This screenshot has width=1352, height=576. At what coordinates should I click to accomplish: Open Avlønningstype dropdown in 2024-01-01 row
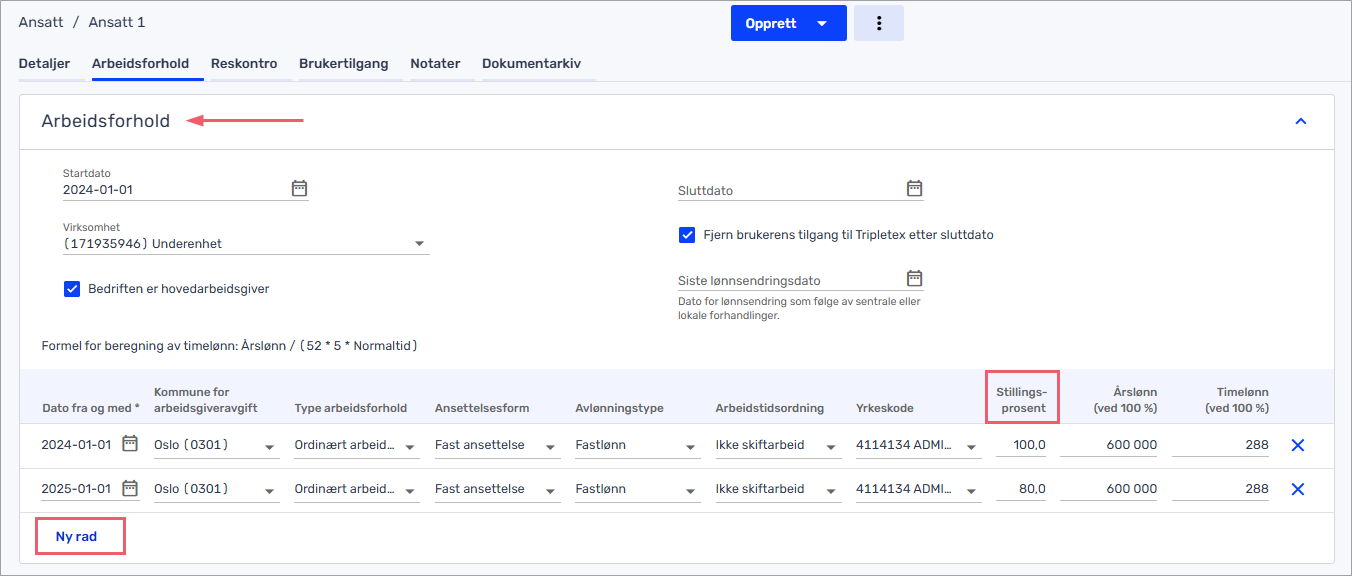pyautogui.click(x=637, y=446)
